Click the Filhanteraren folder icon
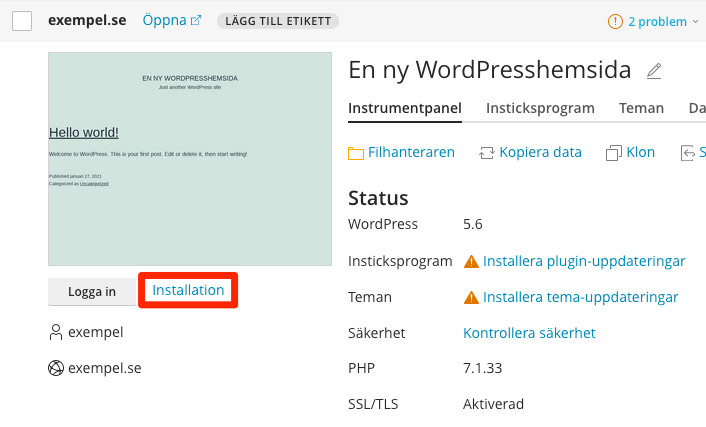 (355, 153)
